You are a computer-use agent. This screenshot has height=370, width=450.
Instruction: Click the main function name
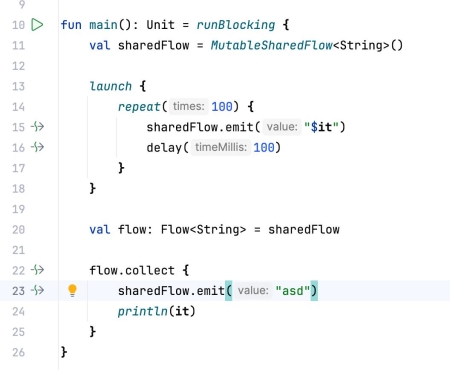tap(103, 25)
